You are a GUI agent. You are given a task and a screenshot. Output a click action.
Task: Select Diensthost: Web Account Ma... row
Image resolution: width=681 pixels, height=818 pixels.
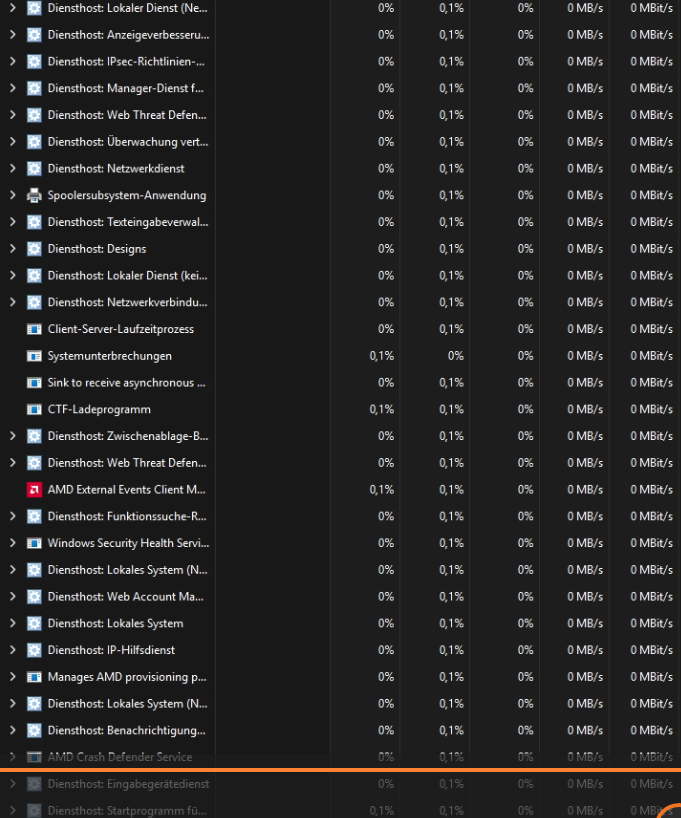click(340, 597)
